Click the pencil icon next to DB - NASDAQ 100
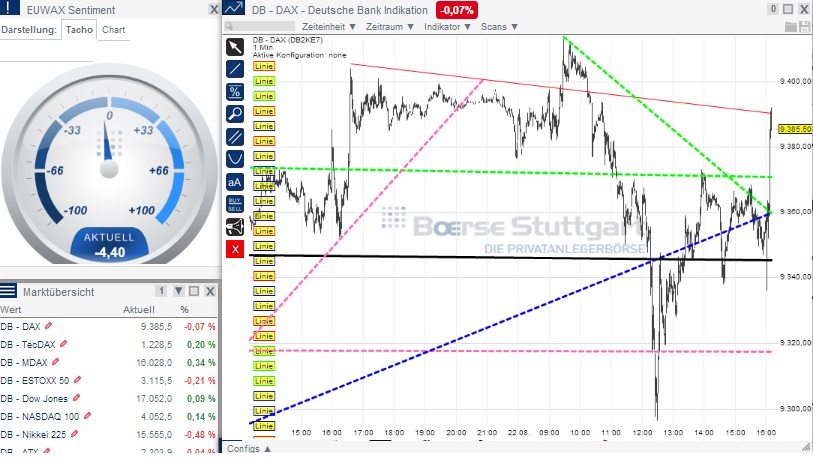 tap(88, 416)
